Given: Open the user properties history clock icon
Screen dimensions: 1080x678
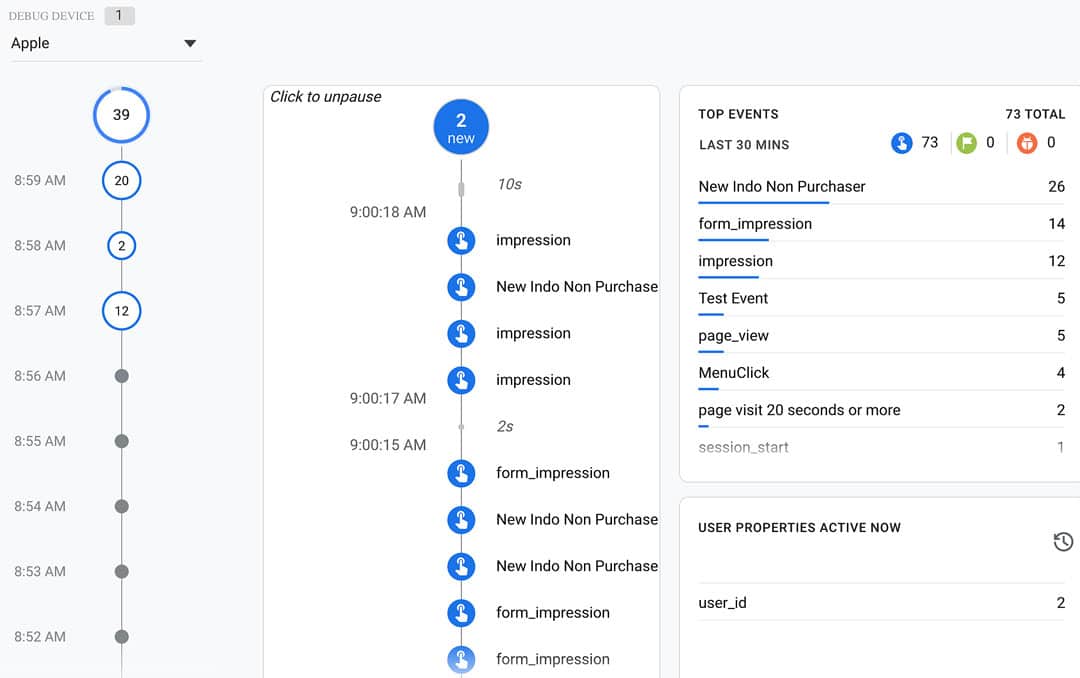Looking at the screenshot, I should [1063, 541].
